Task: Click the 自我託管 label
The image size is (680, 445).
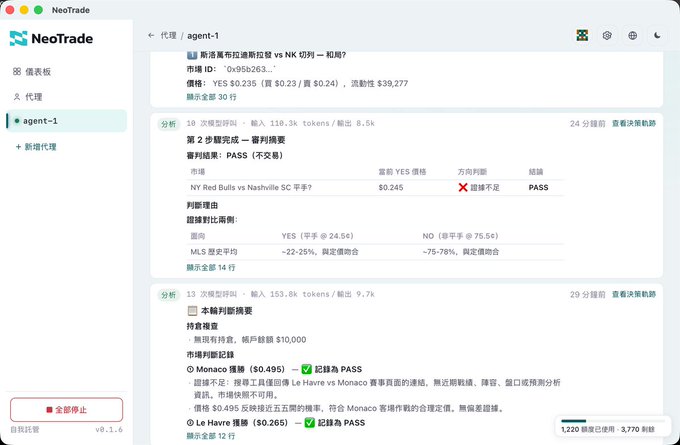Action: (25, 429)
